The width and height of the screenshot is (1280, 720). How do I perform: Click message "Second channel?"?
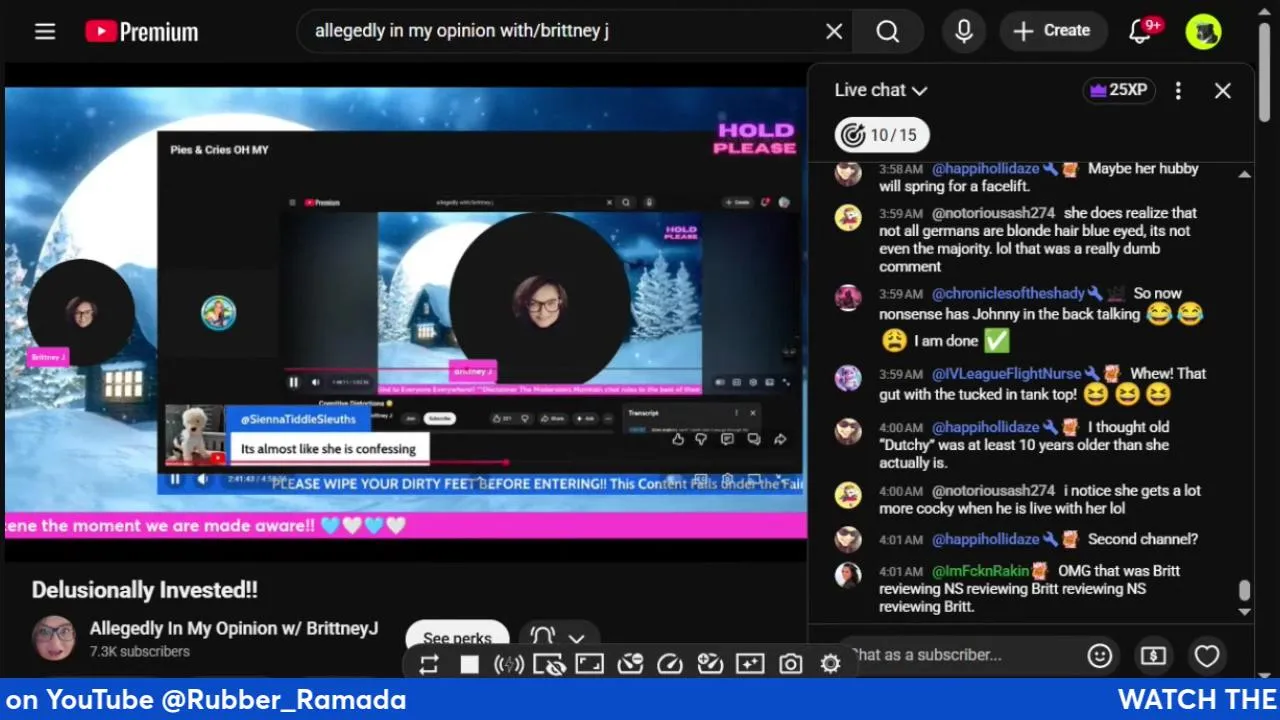(1142, 539)
